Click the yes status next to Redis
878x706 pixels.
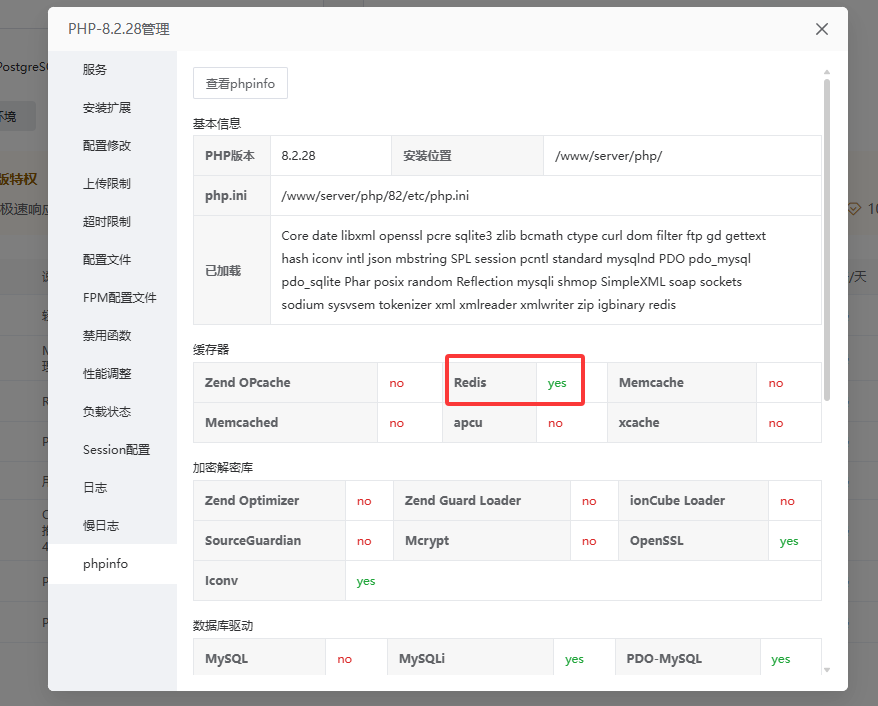(557, 383)
